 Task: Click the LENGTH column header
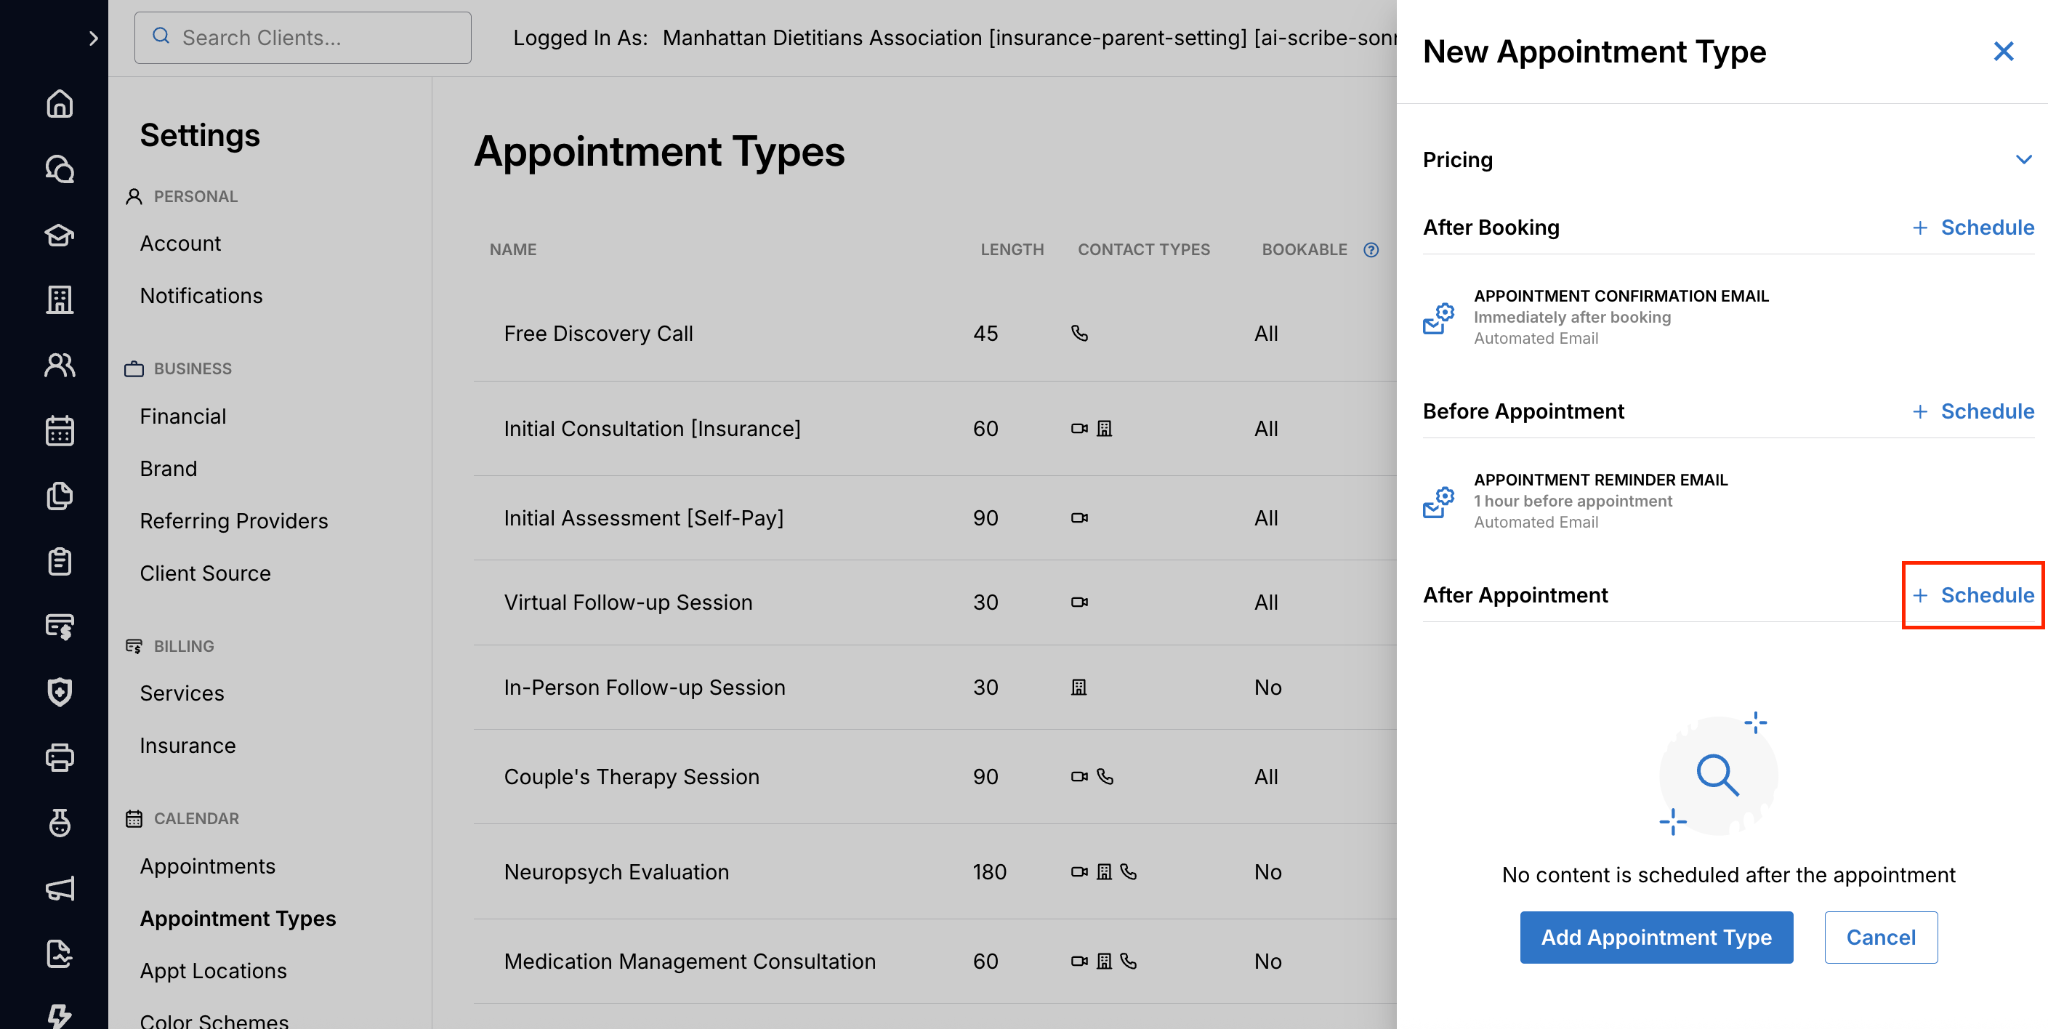click(1012, 250)
